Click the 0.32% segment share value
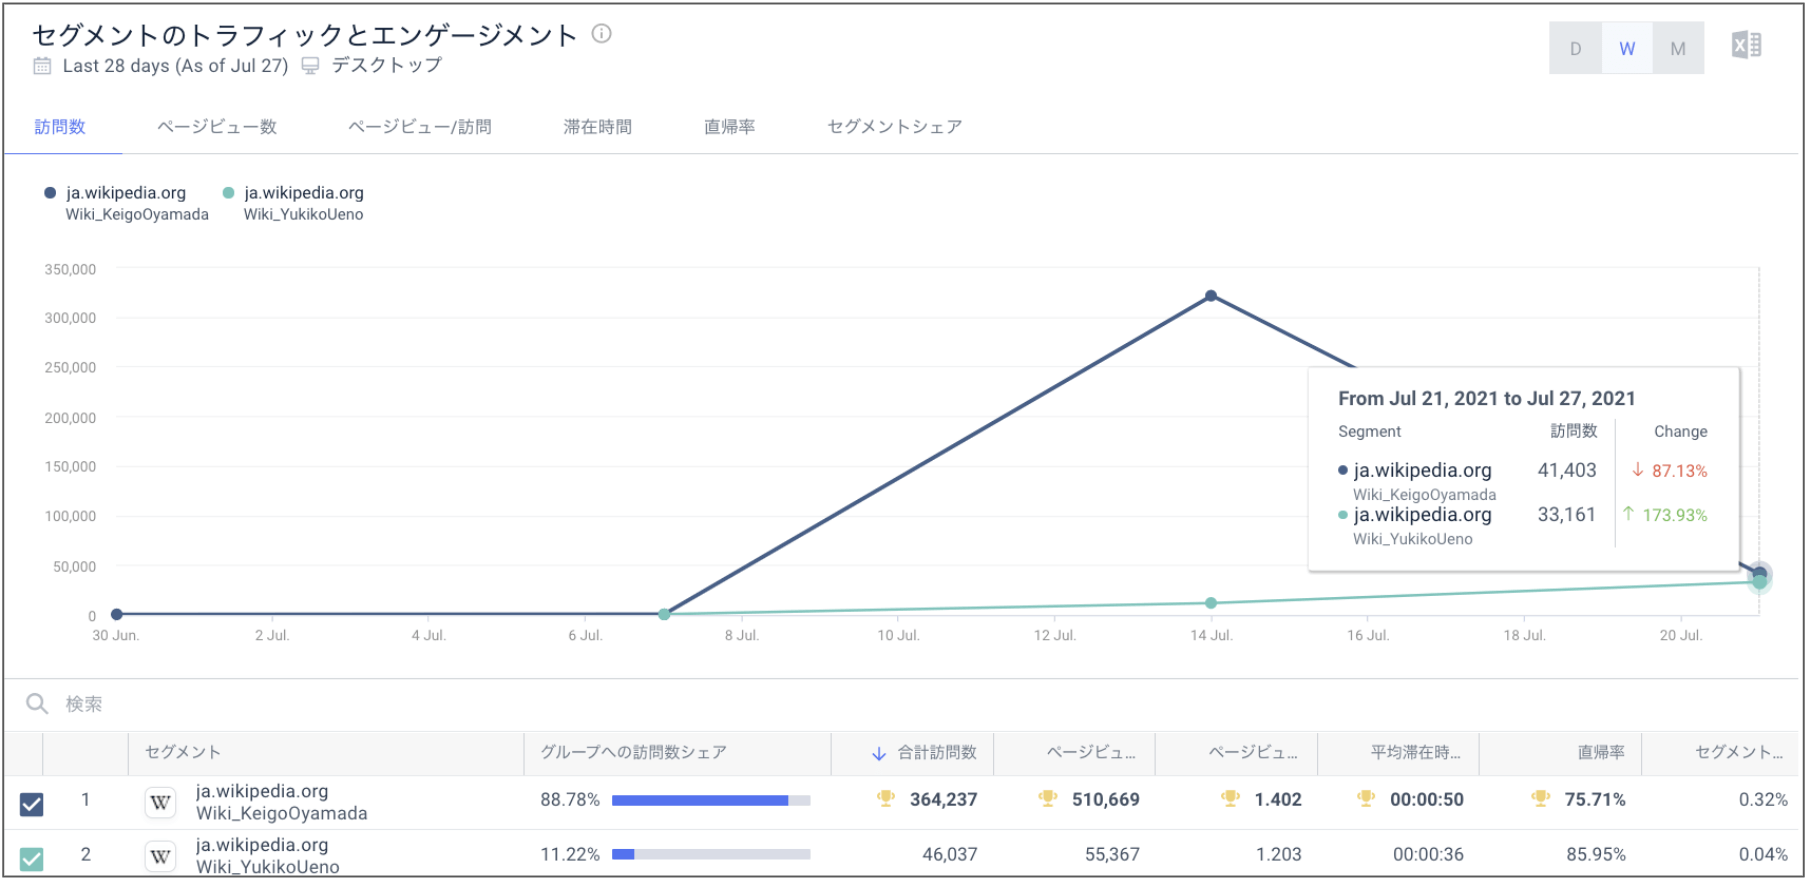This screenshot has height=882, width=1809. [1763, 799]
